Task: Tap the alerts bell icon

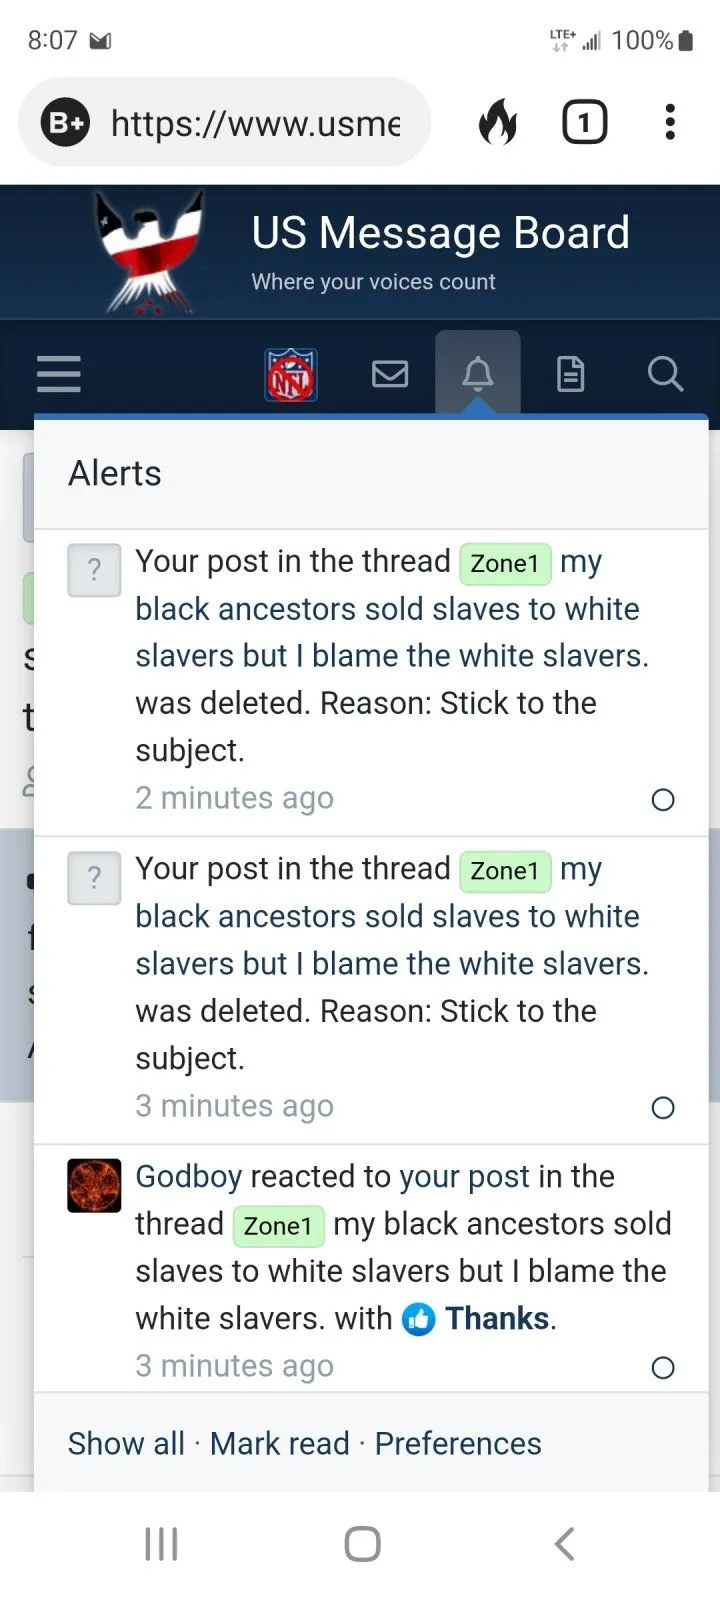Action: click(478, 374)
